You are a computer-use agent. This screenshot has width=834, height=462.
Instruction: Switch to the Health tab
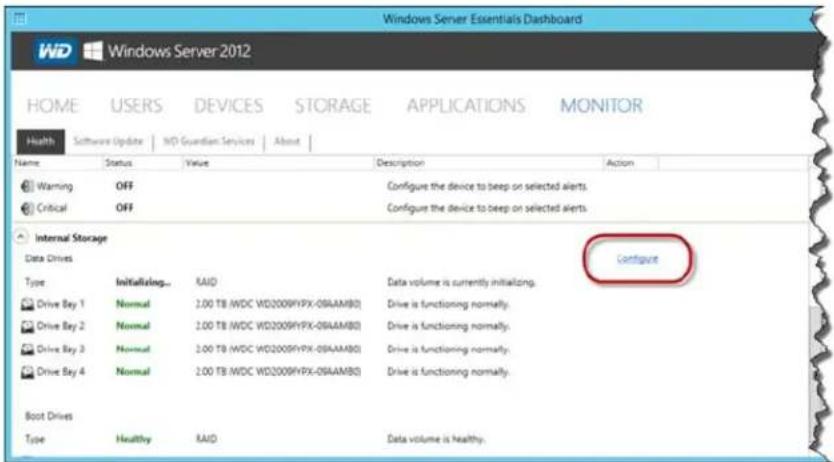(40, 141)
